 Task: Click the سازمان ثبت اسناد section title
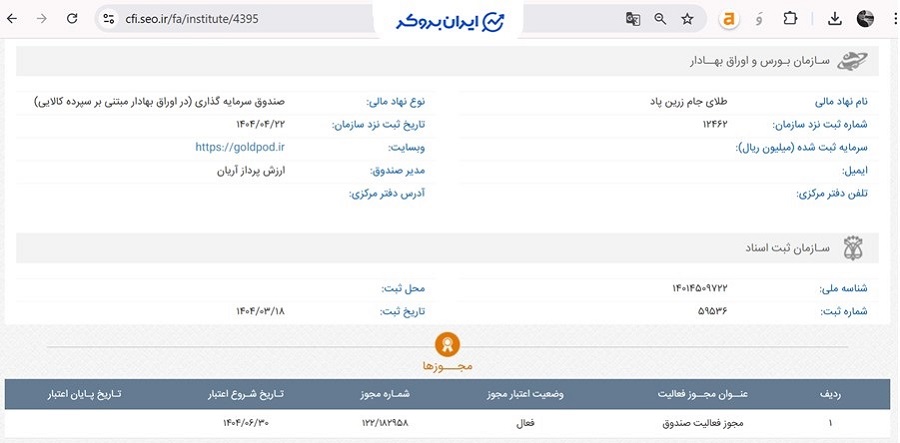[788, 248]
